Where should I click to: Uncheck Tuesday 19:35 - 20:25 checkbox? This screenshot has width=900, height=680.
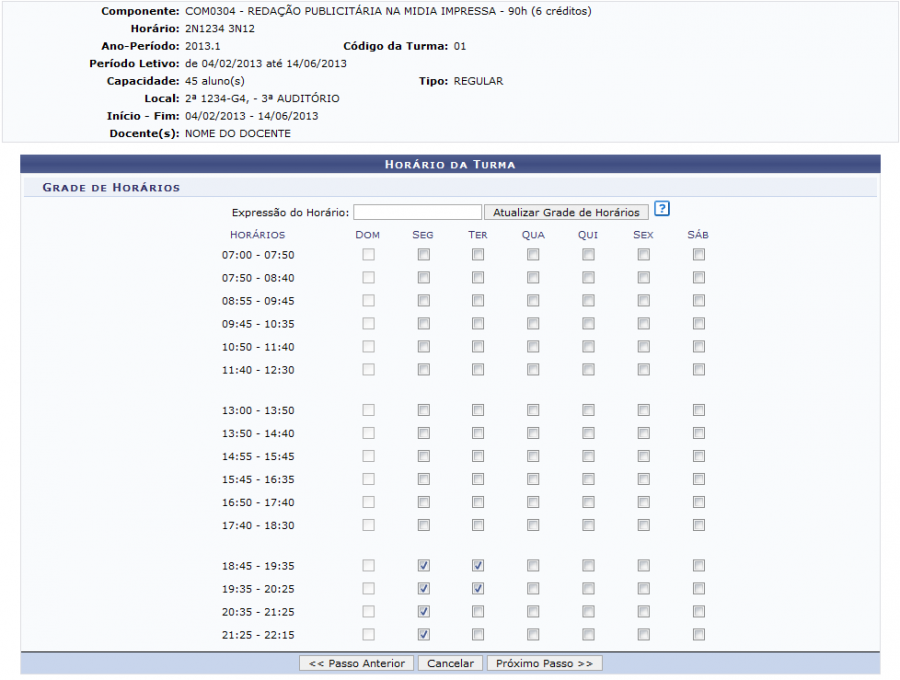tap(478, 589)
